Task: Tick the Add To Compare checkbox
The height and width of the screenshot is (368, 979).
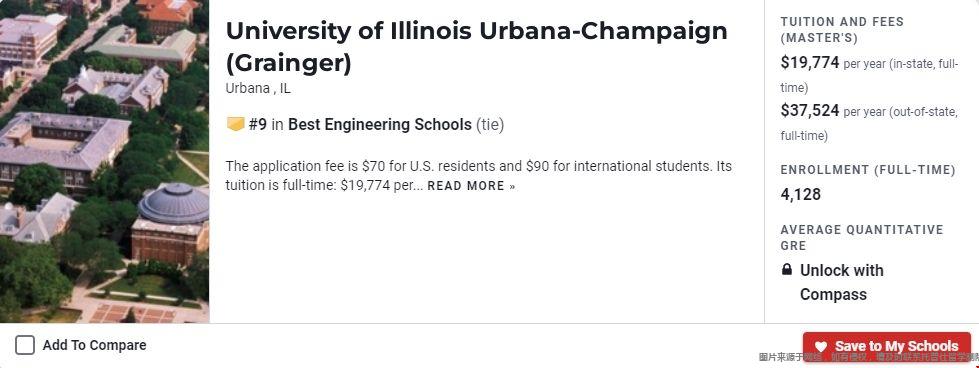Action: (x=25, y=345)
